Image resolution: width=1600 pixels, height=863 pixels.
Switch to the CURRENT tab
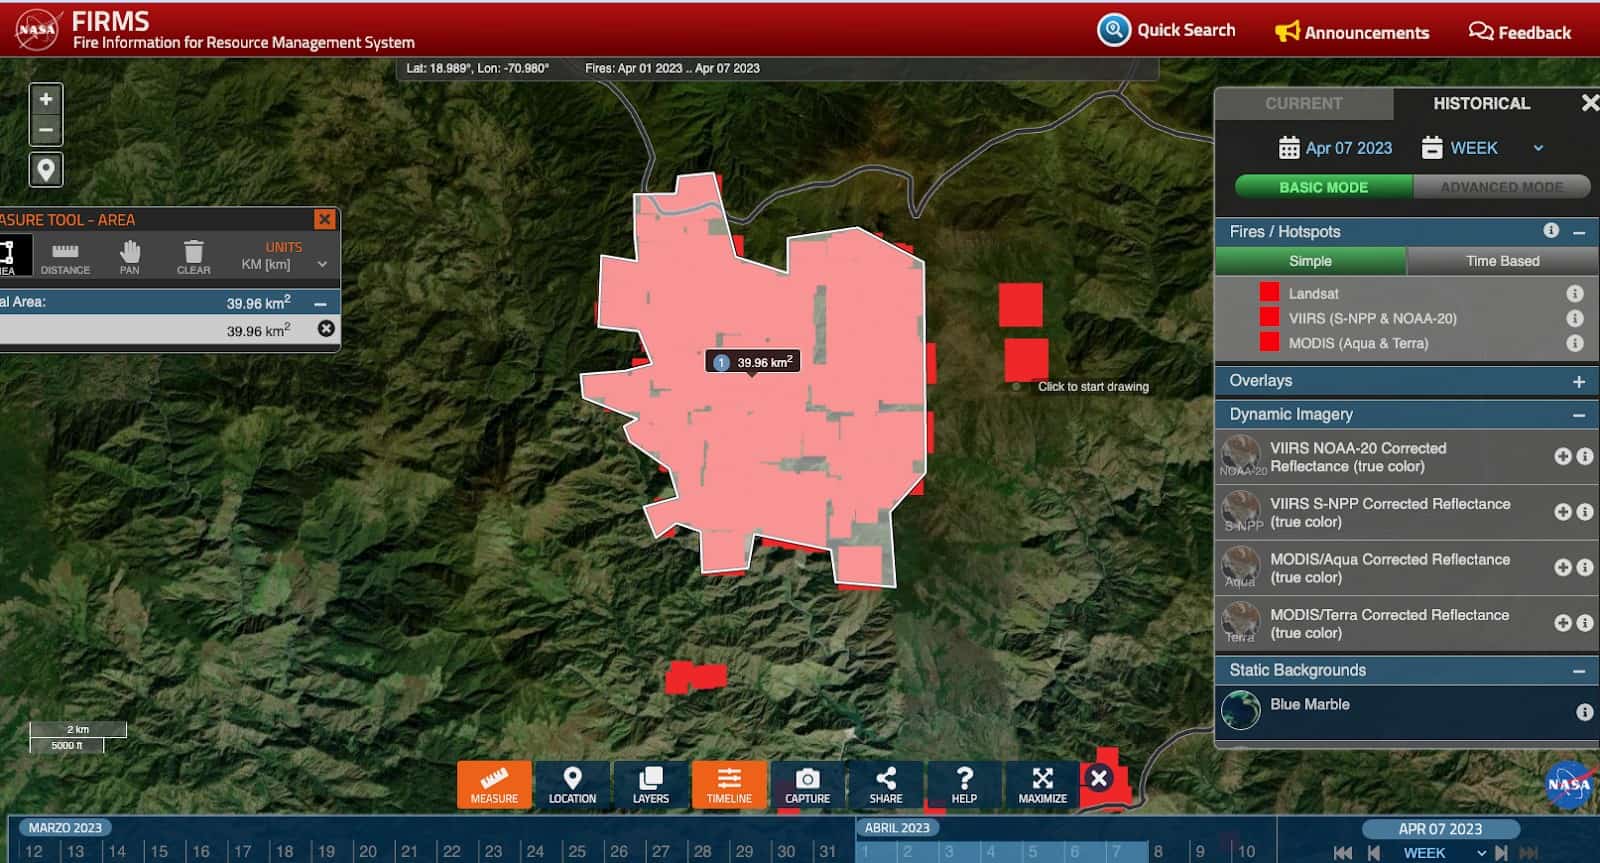tap(1303, 103)
